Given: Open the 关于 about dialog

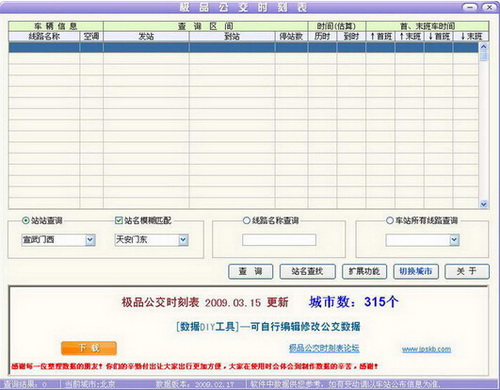Looking at the screenshot, I should 467,272.
